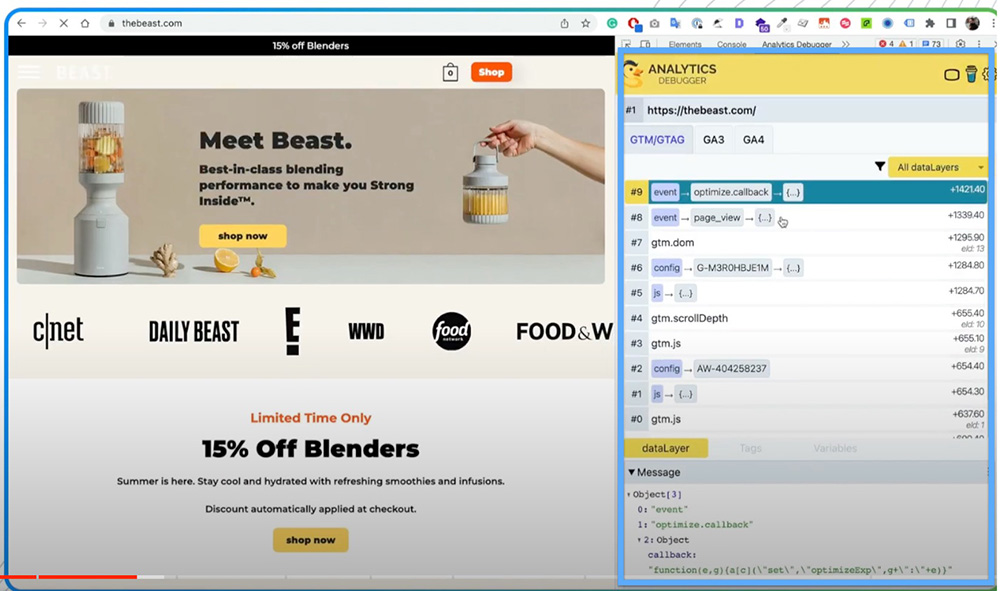This screenshot has height=591, width=1000.
Task: Open the eyedropper color picker extension
Action: (x=782, y=24)
